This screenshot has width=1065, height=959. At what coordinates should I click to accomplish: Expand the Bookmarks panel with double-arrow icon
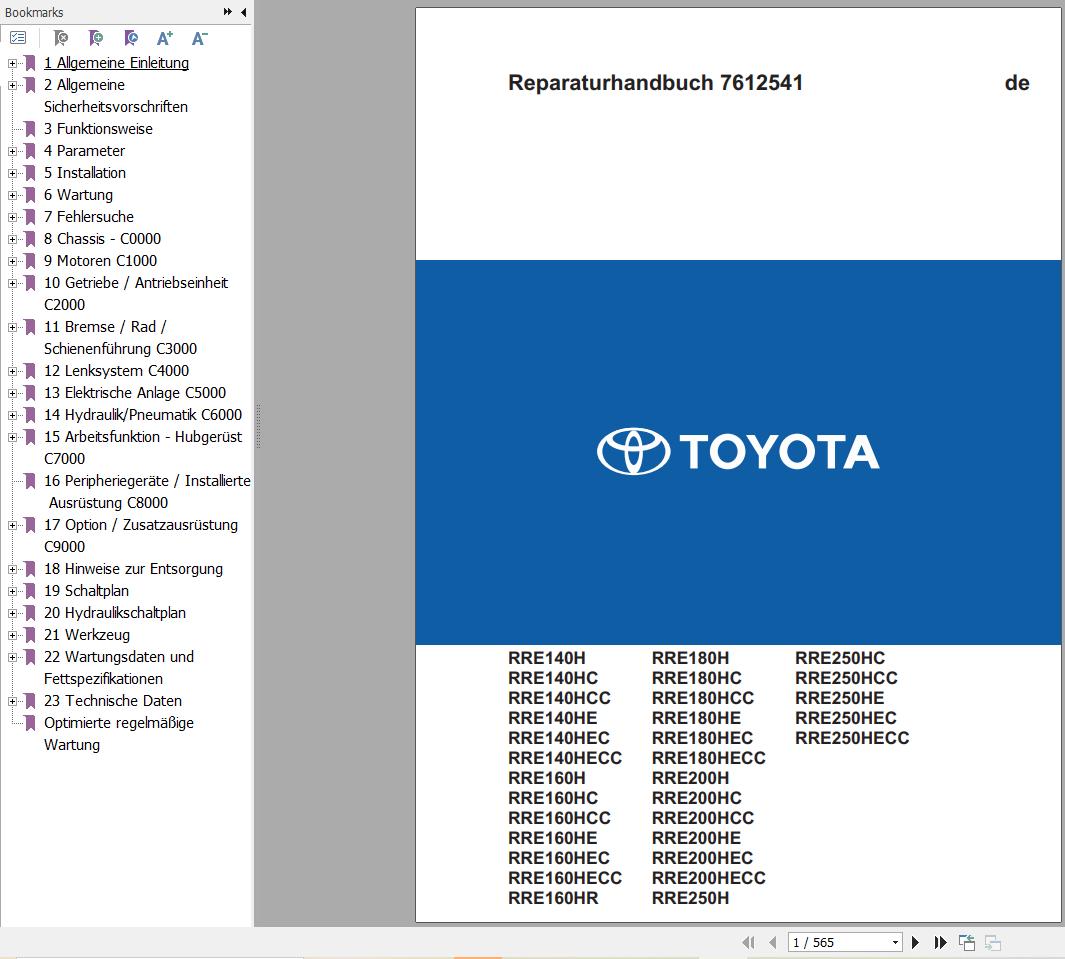pos(228,12)
